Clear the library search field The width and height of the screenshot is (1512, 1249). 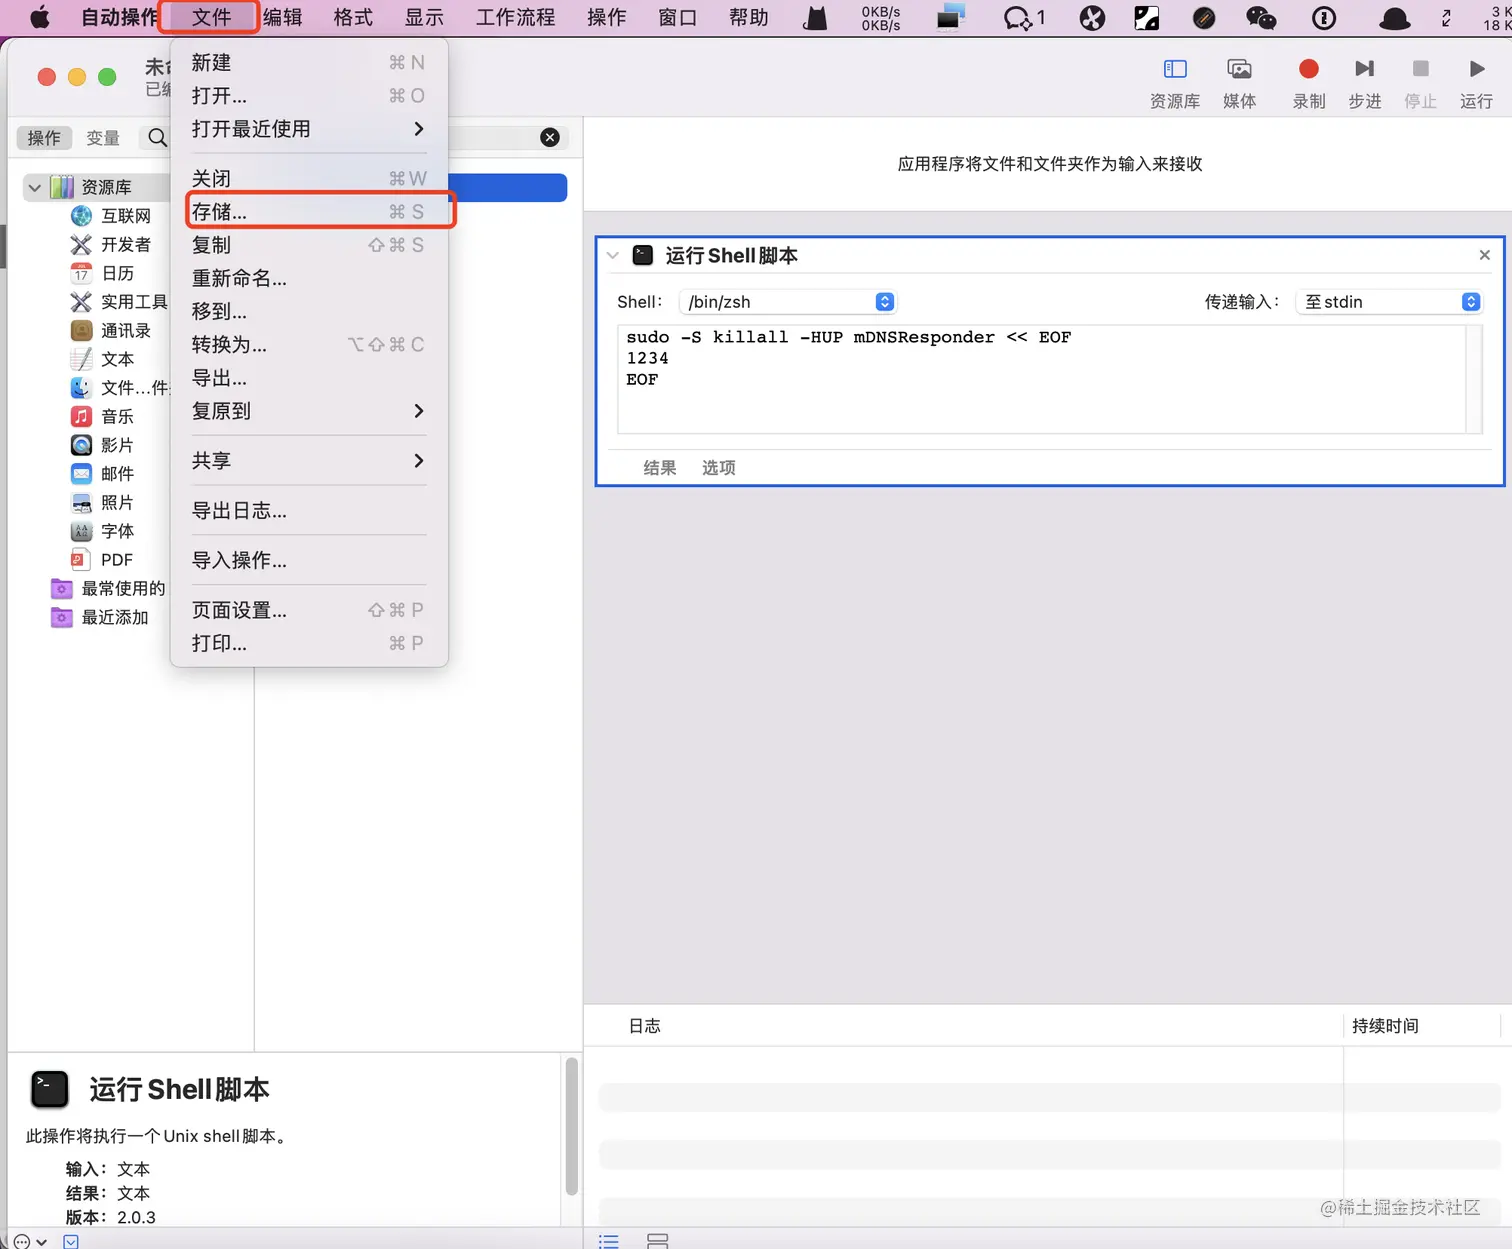pyautogui.click(x=550, y=138)
